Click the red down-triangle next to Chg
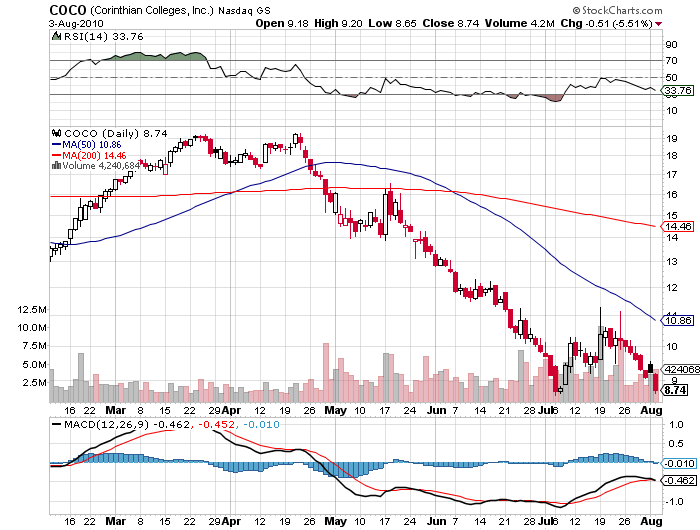The height and width of the screenshot is (530, 700). pos(658,24)
